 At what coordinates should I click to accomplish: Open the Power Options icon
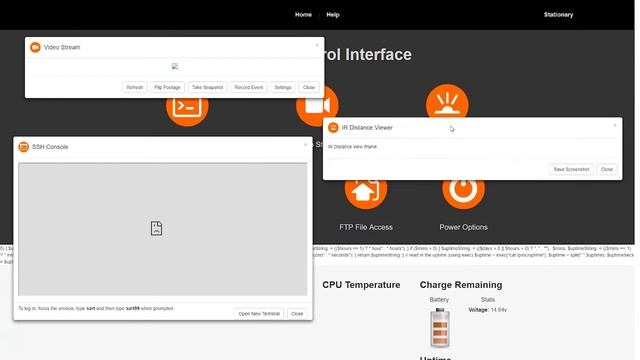(463, 194)
